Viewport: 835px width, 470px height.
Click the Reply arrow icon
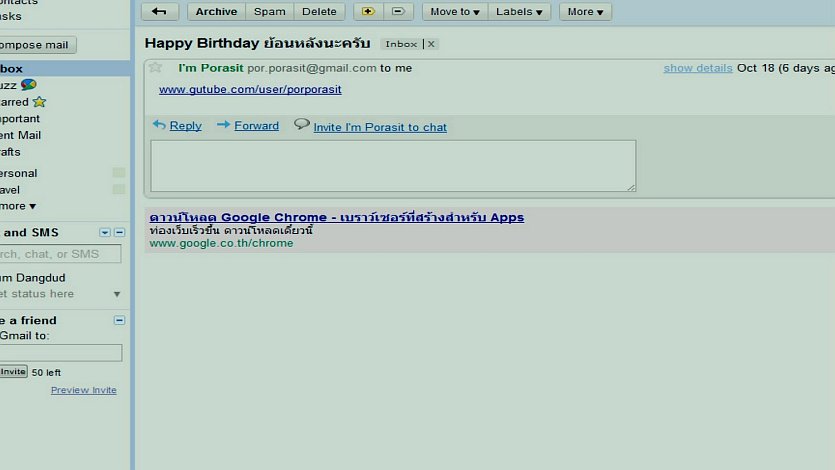pos(159,125)
